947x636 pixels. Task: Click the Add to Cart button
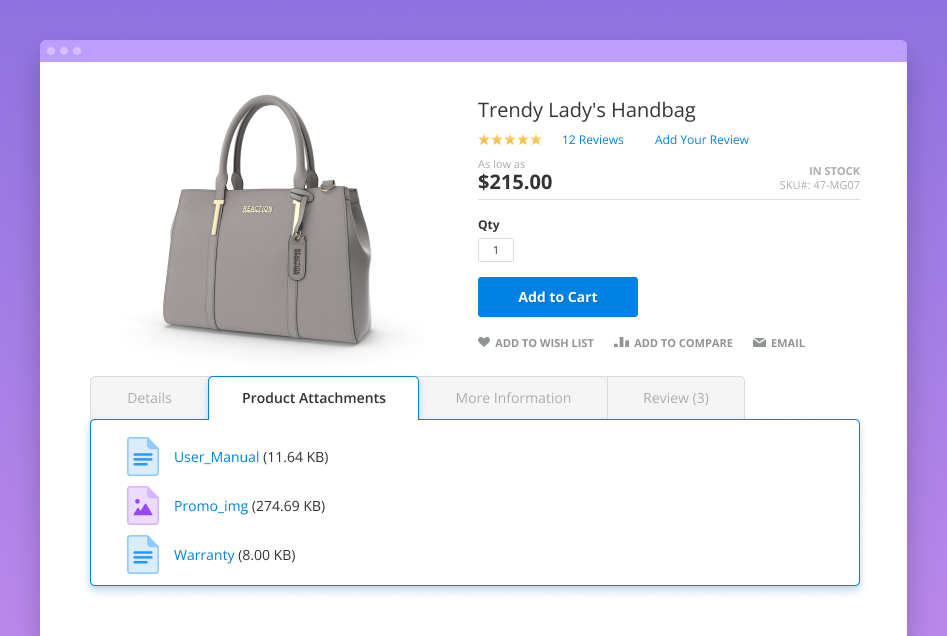(x=557, y=296)
